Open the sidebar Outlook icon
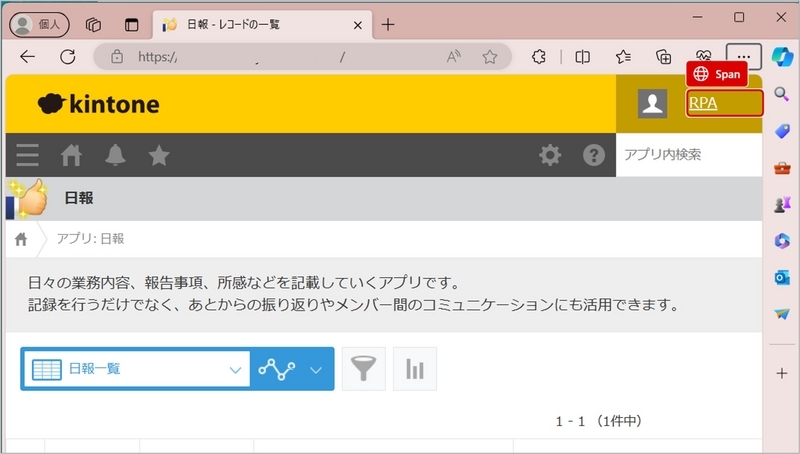 782,278
